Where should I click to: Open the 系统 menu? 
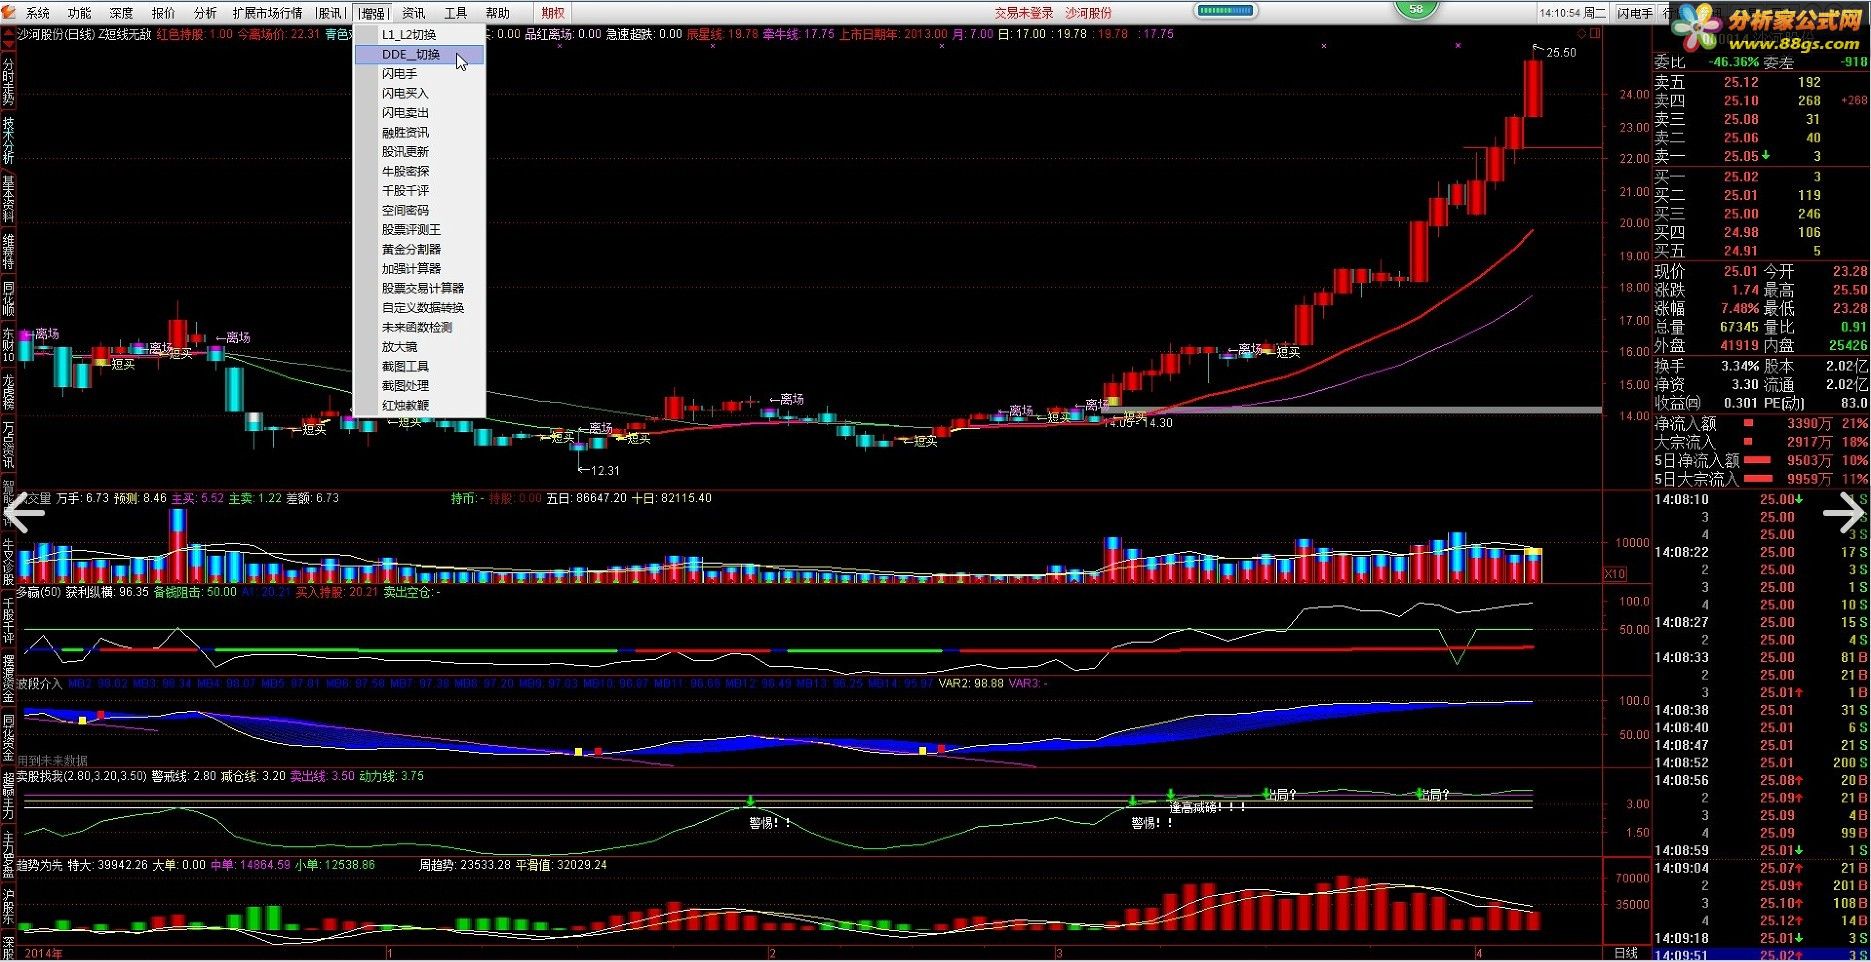pos(38,13)
